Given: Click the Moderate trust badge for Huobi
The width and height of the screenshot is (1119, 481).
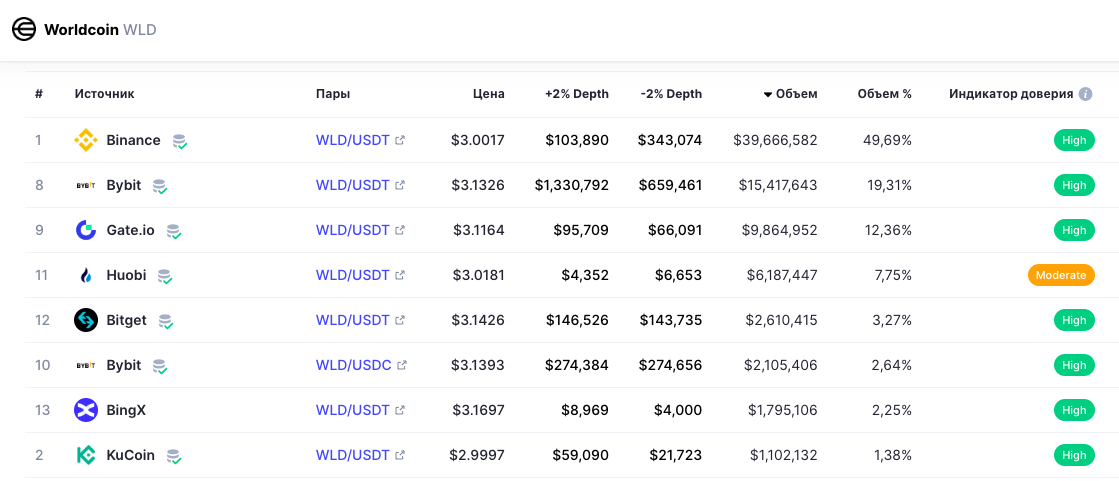Looking at the screenshot, I should click(1061, 276).
